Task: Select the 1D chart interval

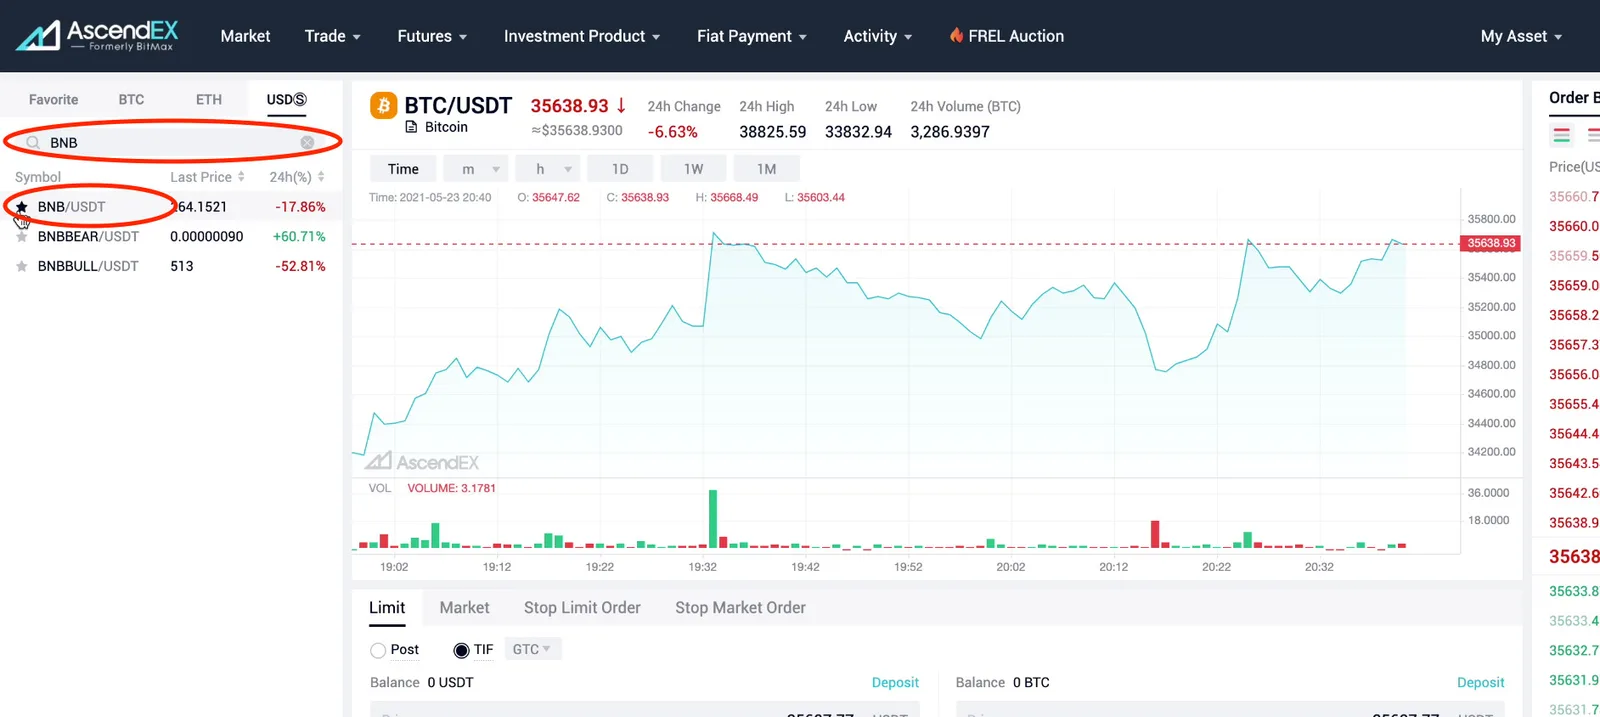Action: point(620,169)
